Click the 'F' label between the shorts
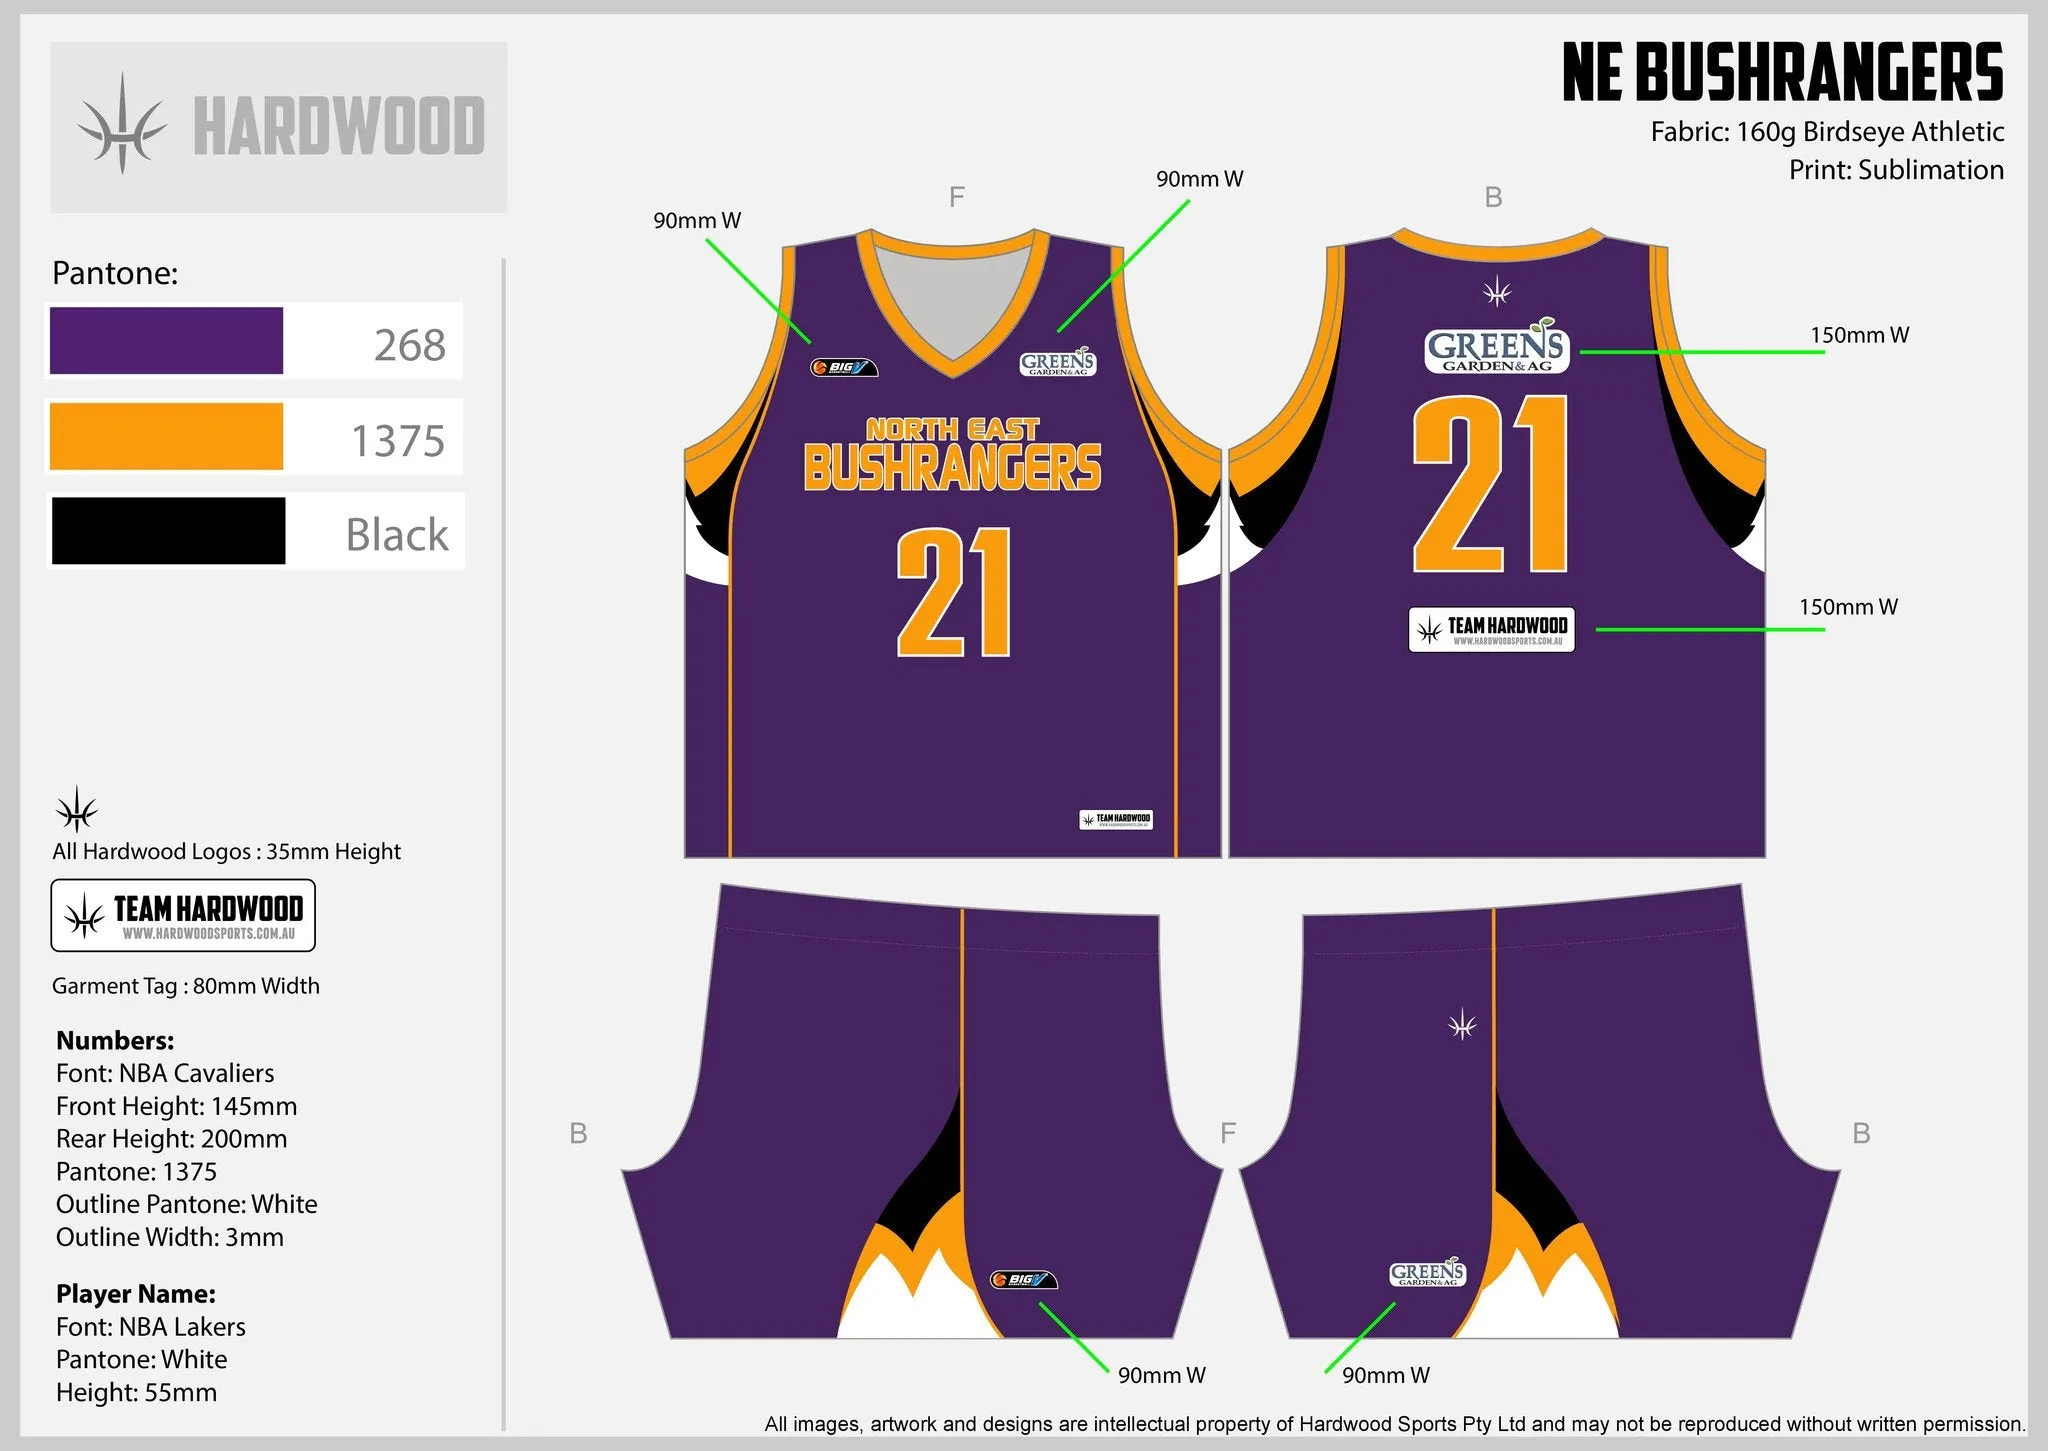2048x1451 pixels. (1228, 1133)
